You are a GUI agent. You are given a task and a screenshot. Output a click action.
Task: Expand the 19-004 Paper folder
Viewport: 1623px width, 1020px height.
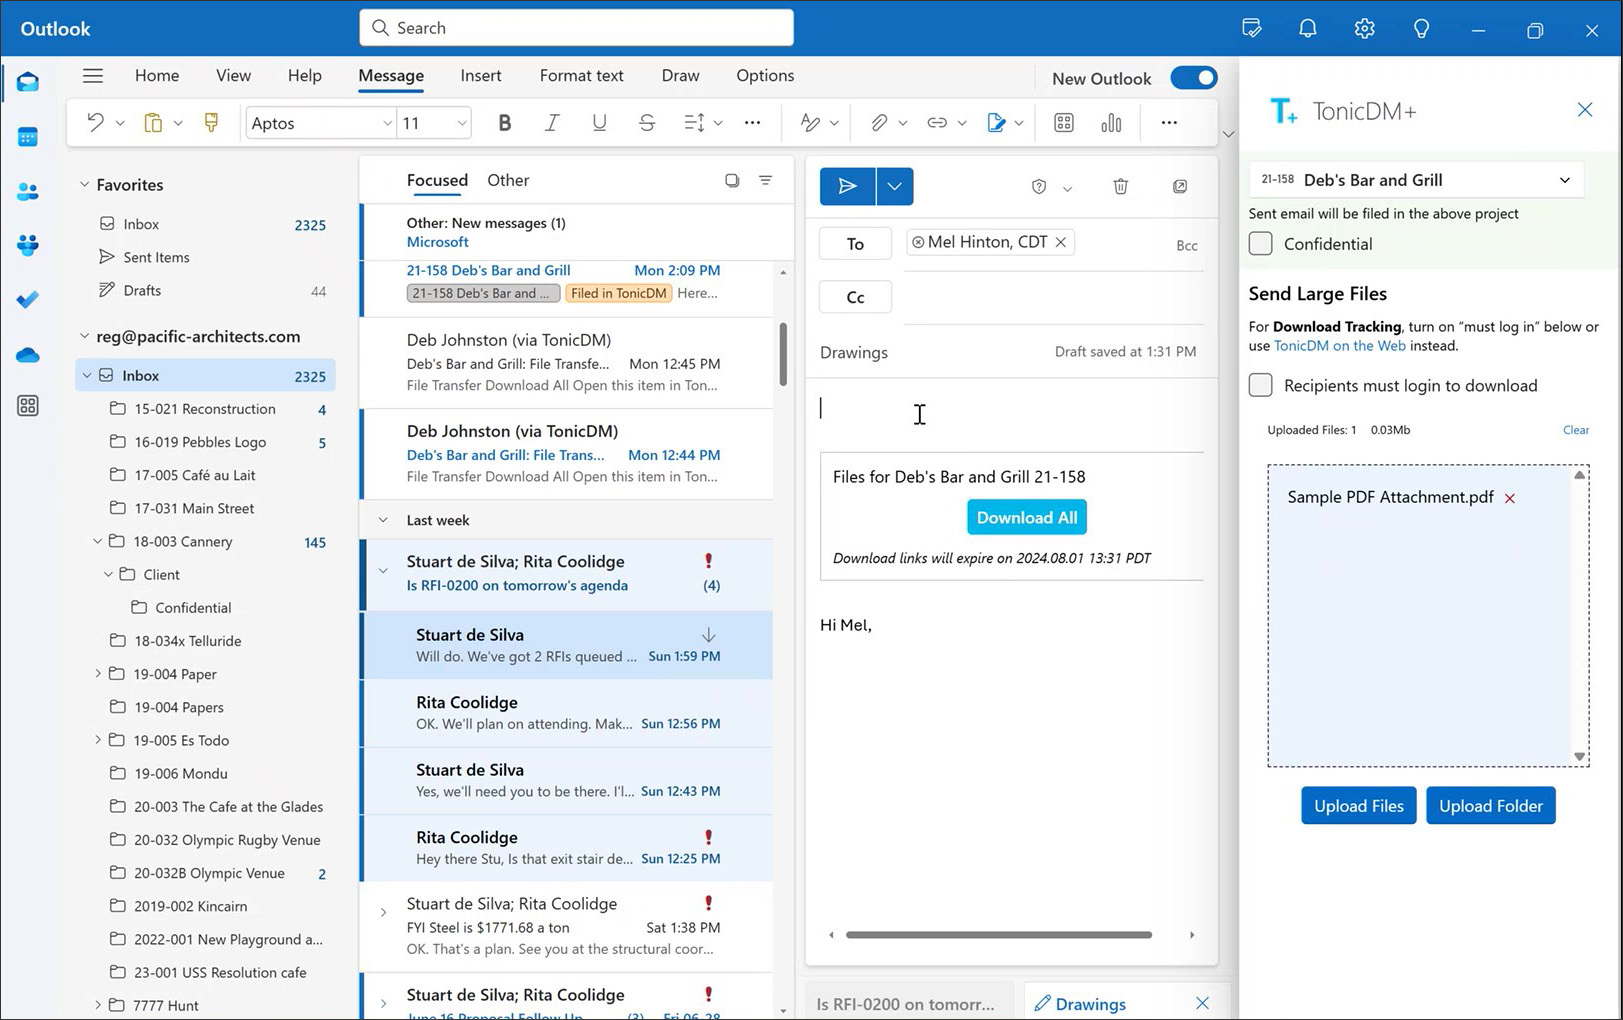[97, 674]
